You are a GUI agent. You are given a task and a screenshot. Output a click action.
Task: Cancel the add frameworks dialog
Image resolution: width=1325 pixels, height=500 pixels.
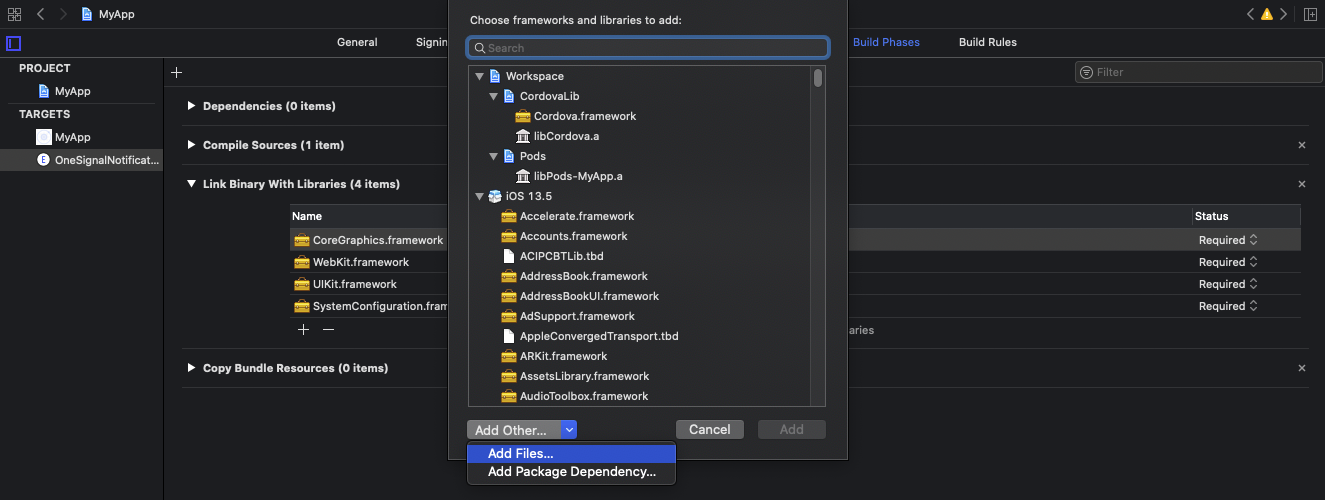[710, 430]
